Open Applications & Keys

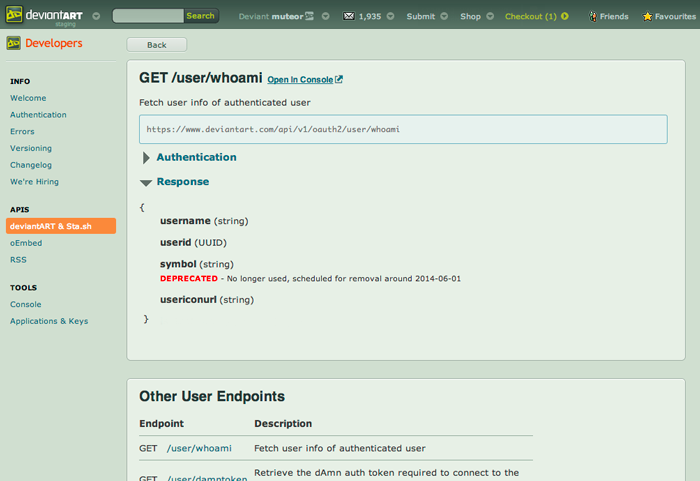49,321
